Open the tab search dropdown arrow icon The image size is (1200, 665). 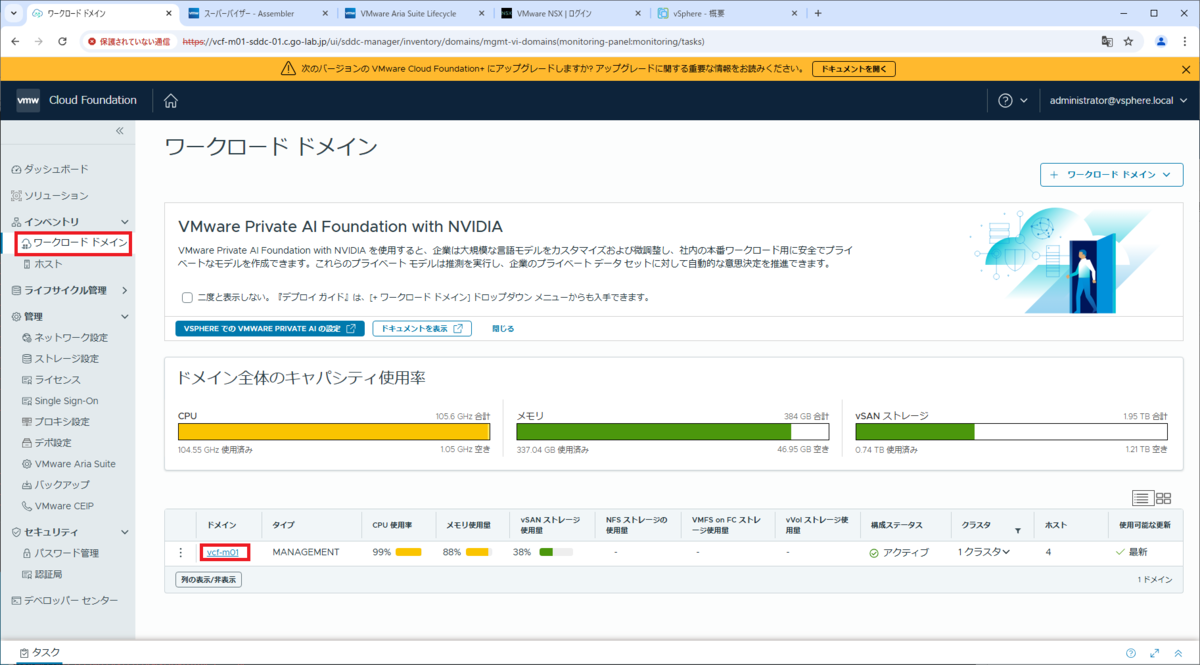pyautogui.click(x=14, y=13)
